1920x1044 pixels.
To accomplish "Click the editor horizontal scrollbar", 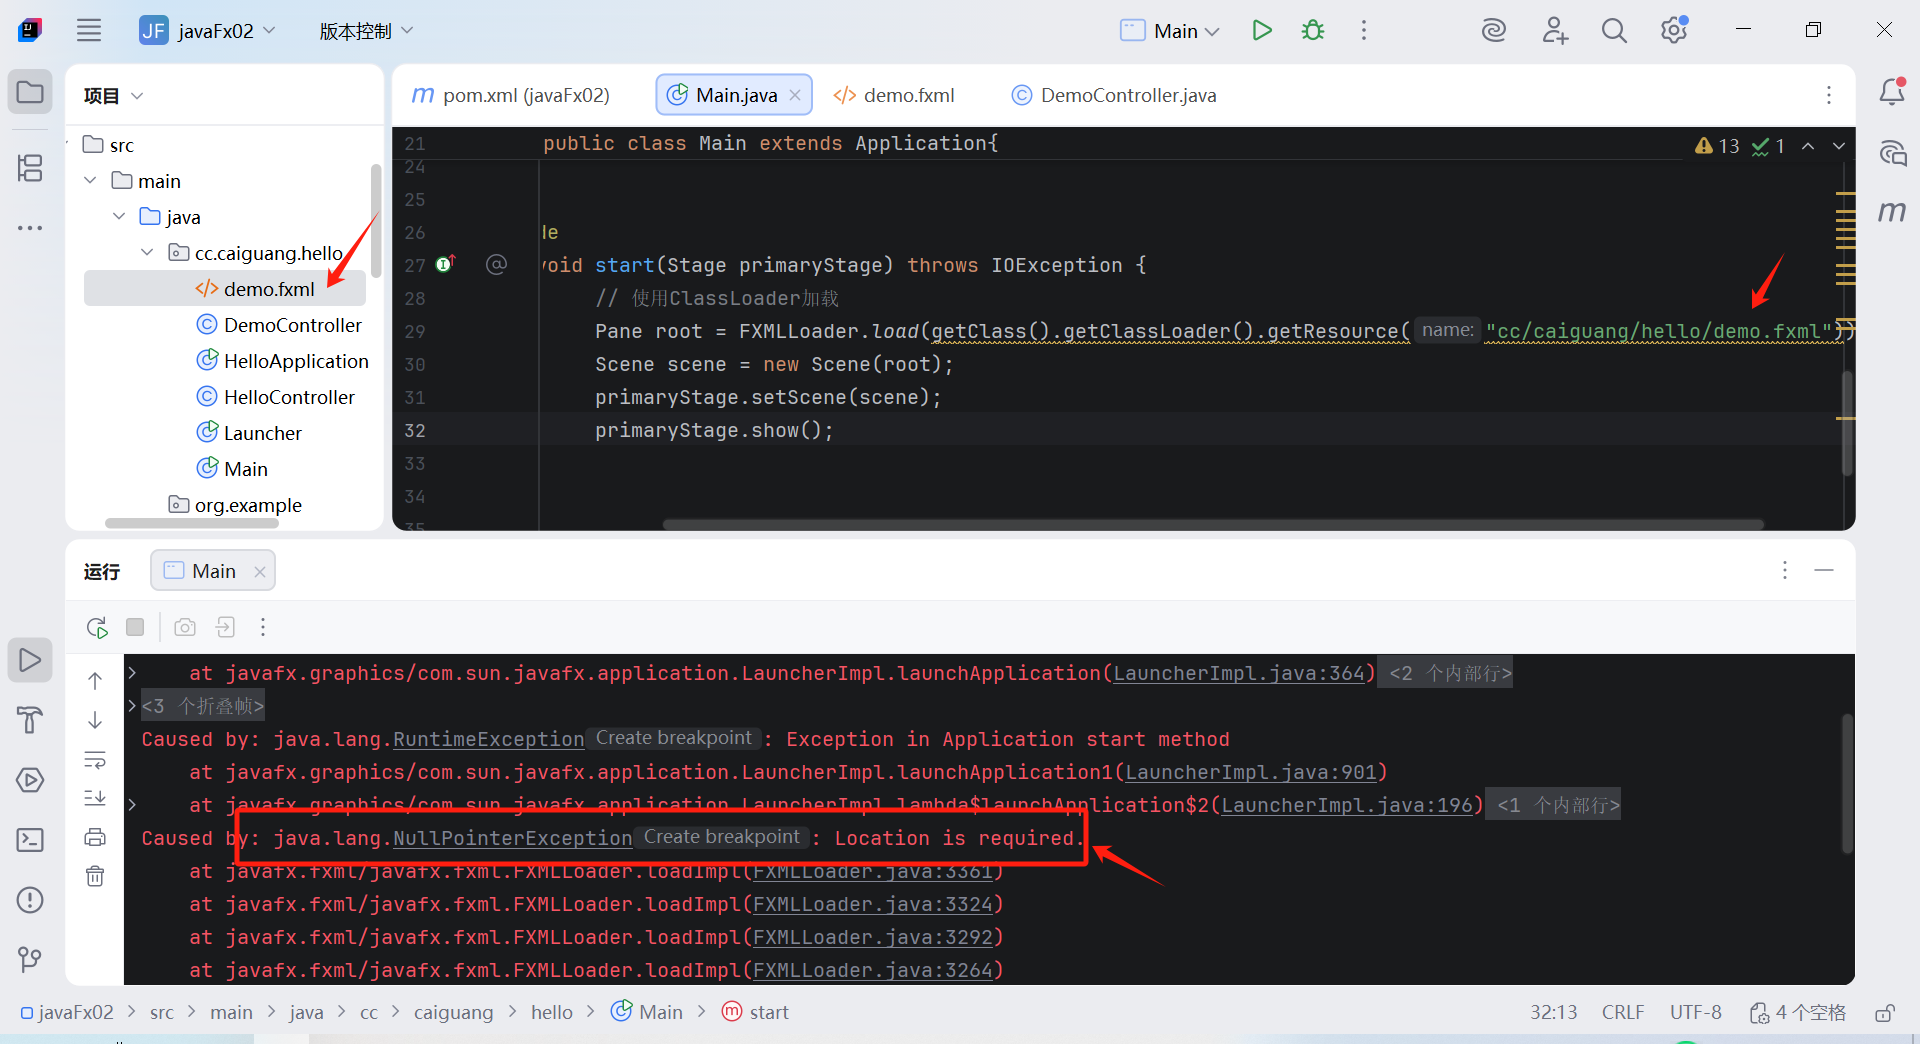I will tap(1213, 524).
